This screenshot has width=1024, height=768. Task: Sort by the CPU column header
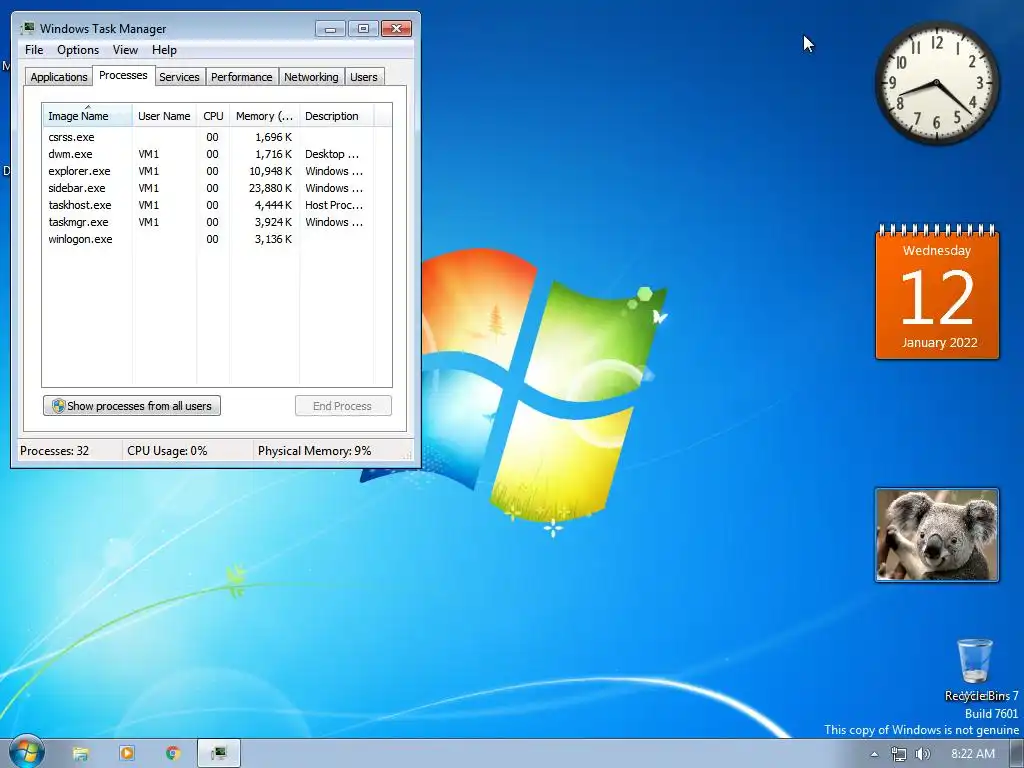[213, 115]
